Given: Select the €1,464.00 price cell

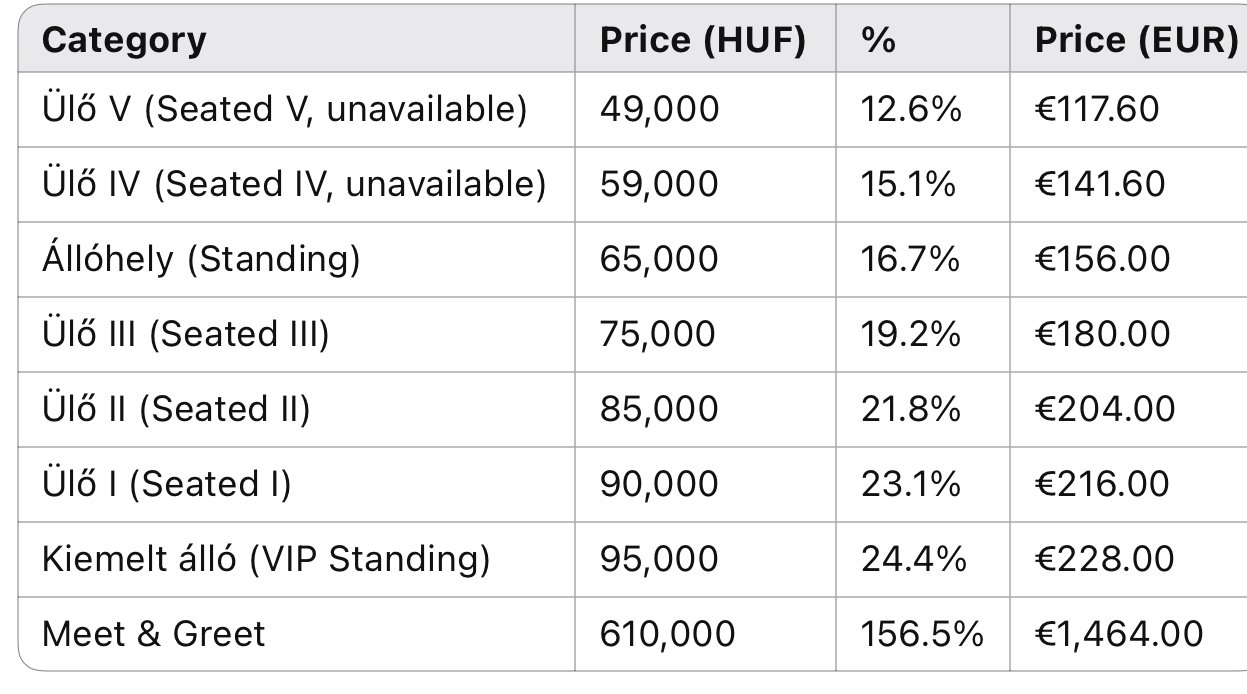Looking at the screenshot, I should (x=1119, y=634).
